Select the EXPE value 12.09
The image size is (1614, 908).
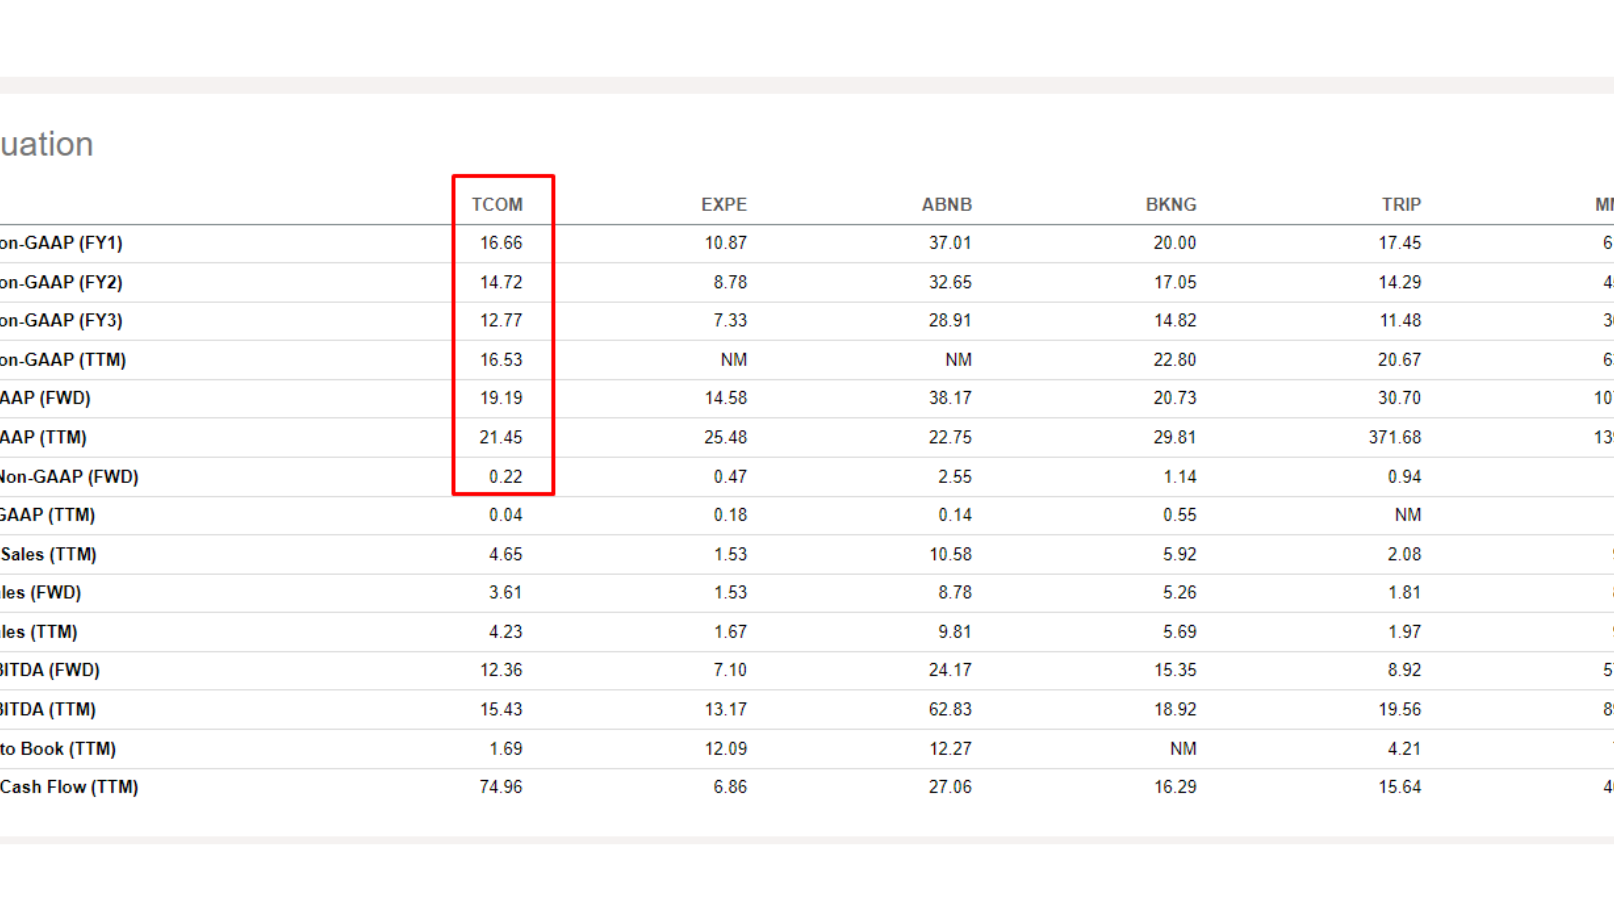coord(726,748)
